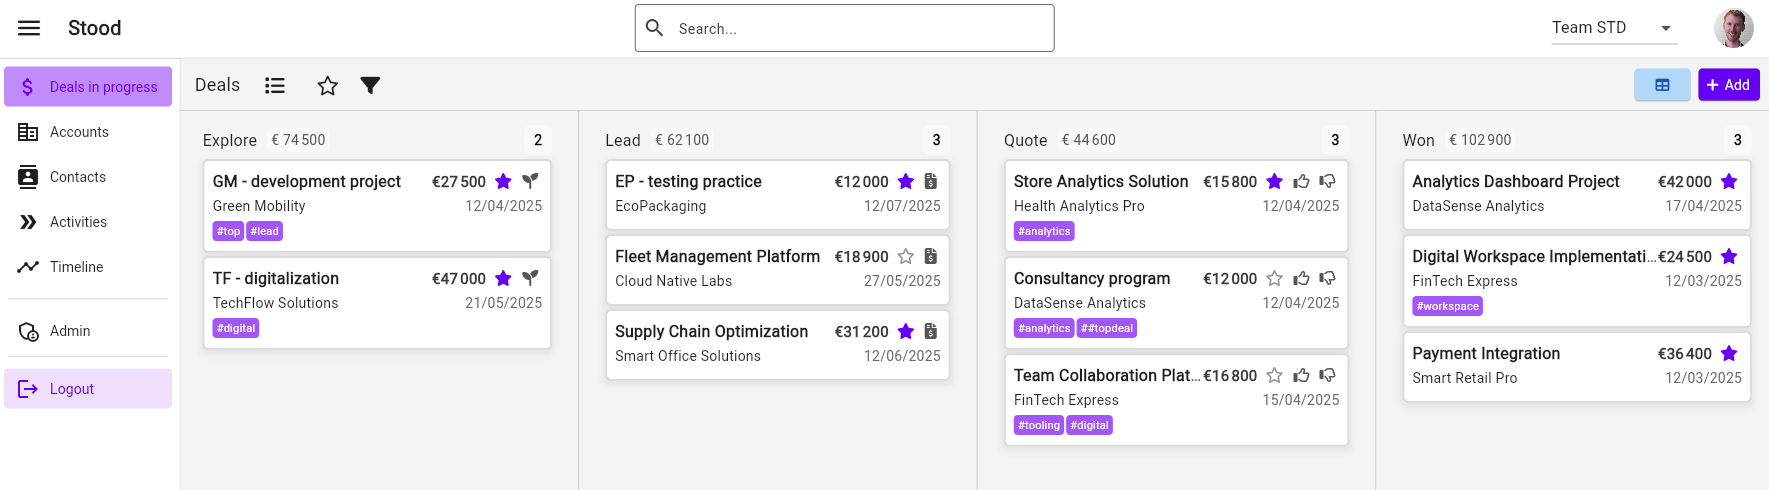Click the filter funnel icon
The image size is (1769, 490).
[x=370, y=86]
